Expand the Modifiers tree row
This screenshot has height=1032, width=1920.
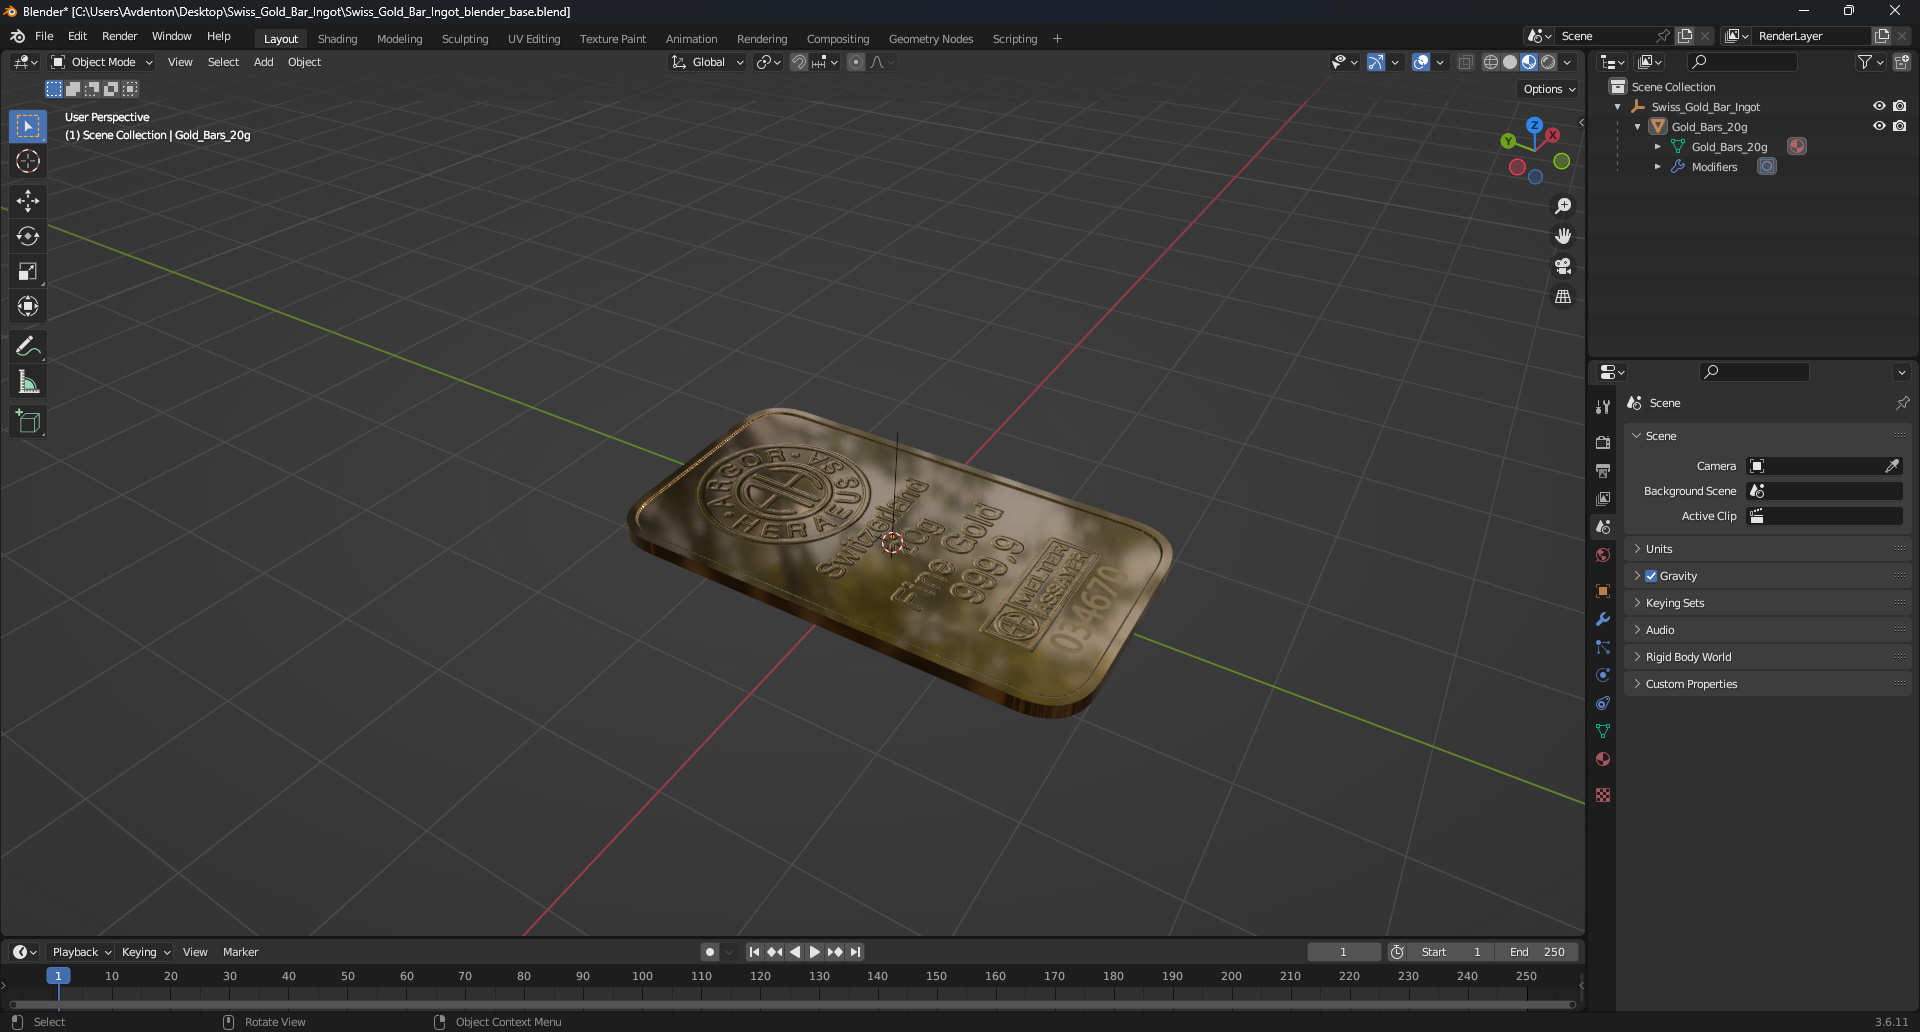1658,167
